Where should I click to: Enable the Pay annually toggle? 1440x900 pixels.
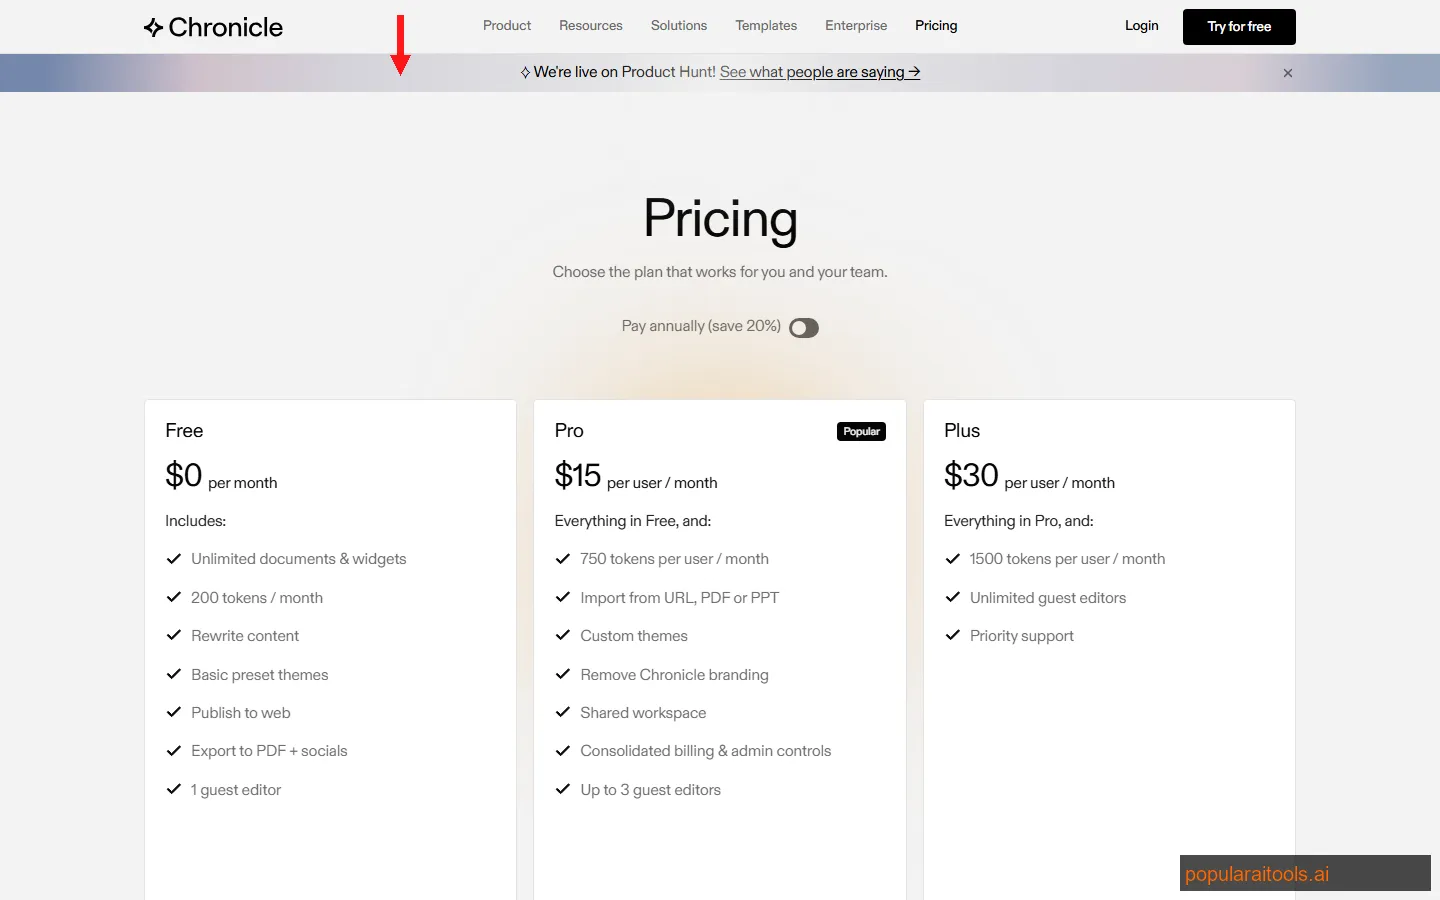point(804,327)
